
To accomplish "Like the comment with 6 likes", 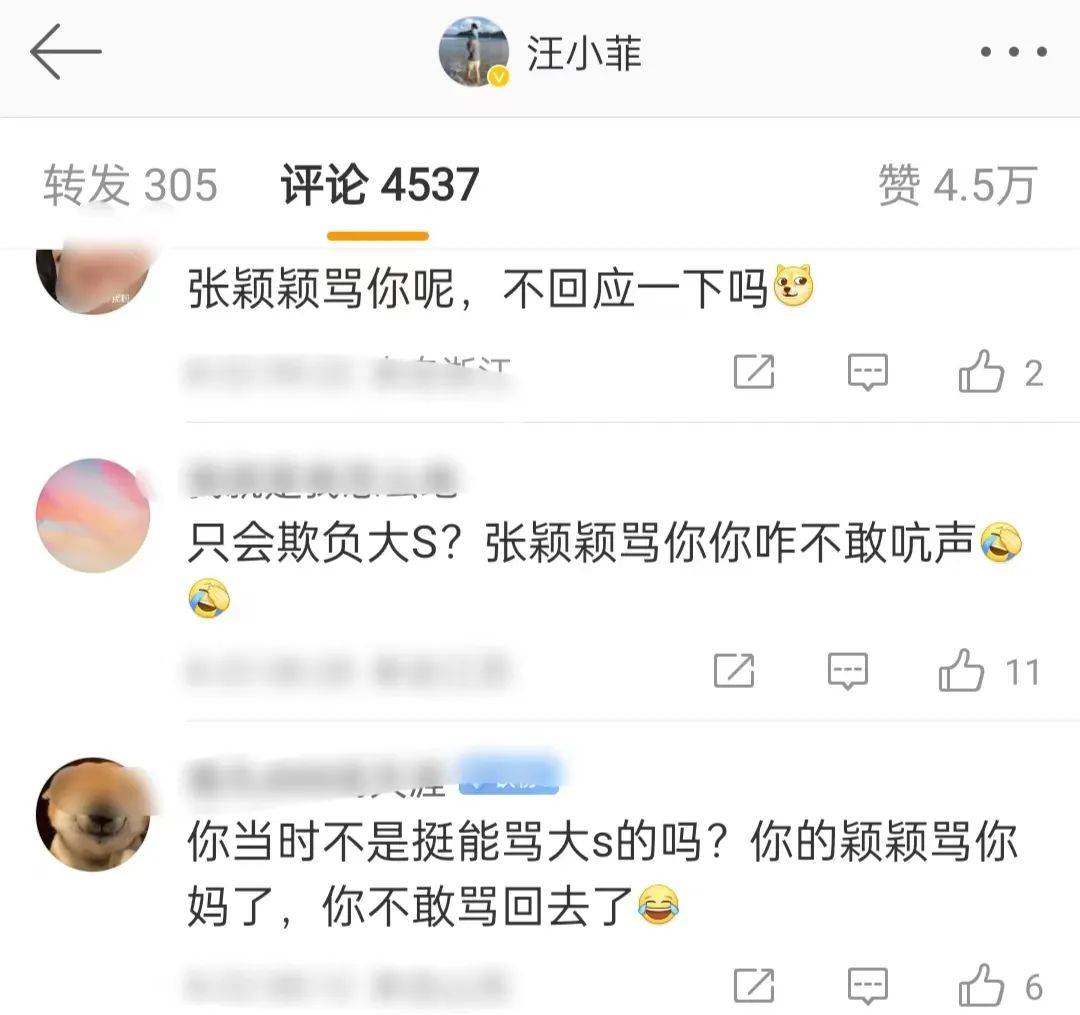I will tap(1000, 986).
